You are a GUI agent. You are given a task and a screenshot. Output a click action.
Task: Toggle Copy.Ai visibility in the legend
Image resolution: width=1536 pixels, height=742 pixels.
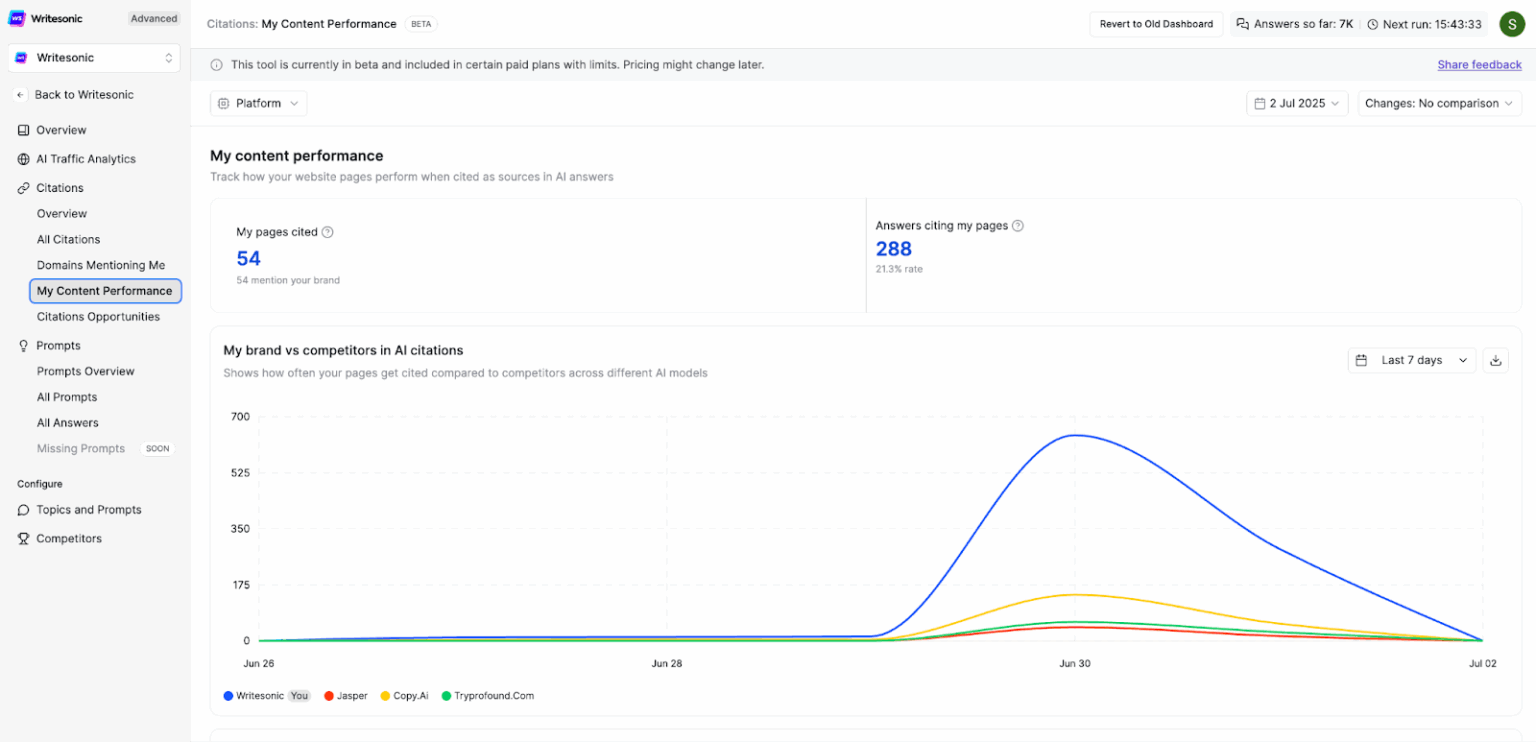point(404,695)
